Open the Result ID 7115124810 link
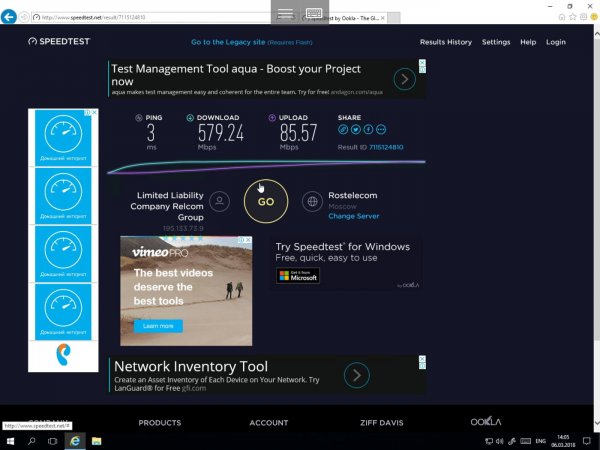 pyautogui.click(x=386, y=147)
